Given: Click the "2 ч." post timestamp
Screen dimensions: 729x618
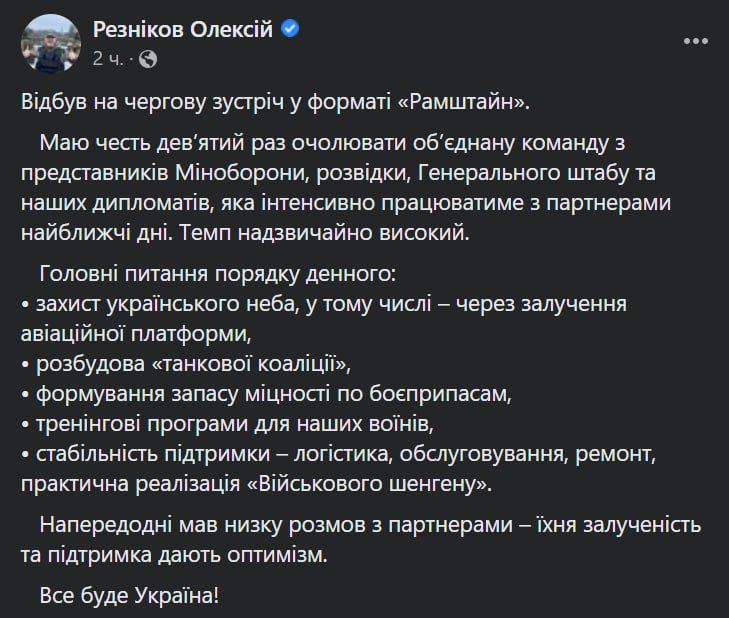Looking at the screenshot, I should coord(108,59).
